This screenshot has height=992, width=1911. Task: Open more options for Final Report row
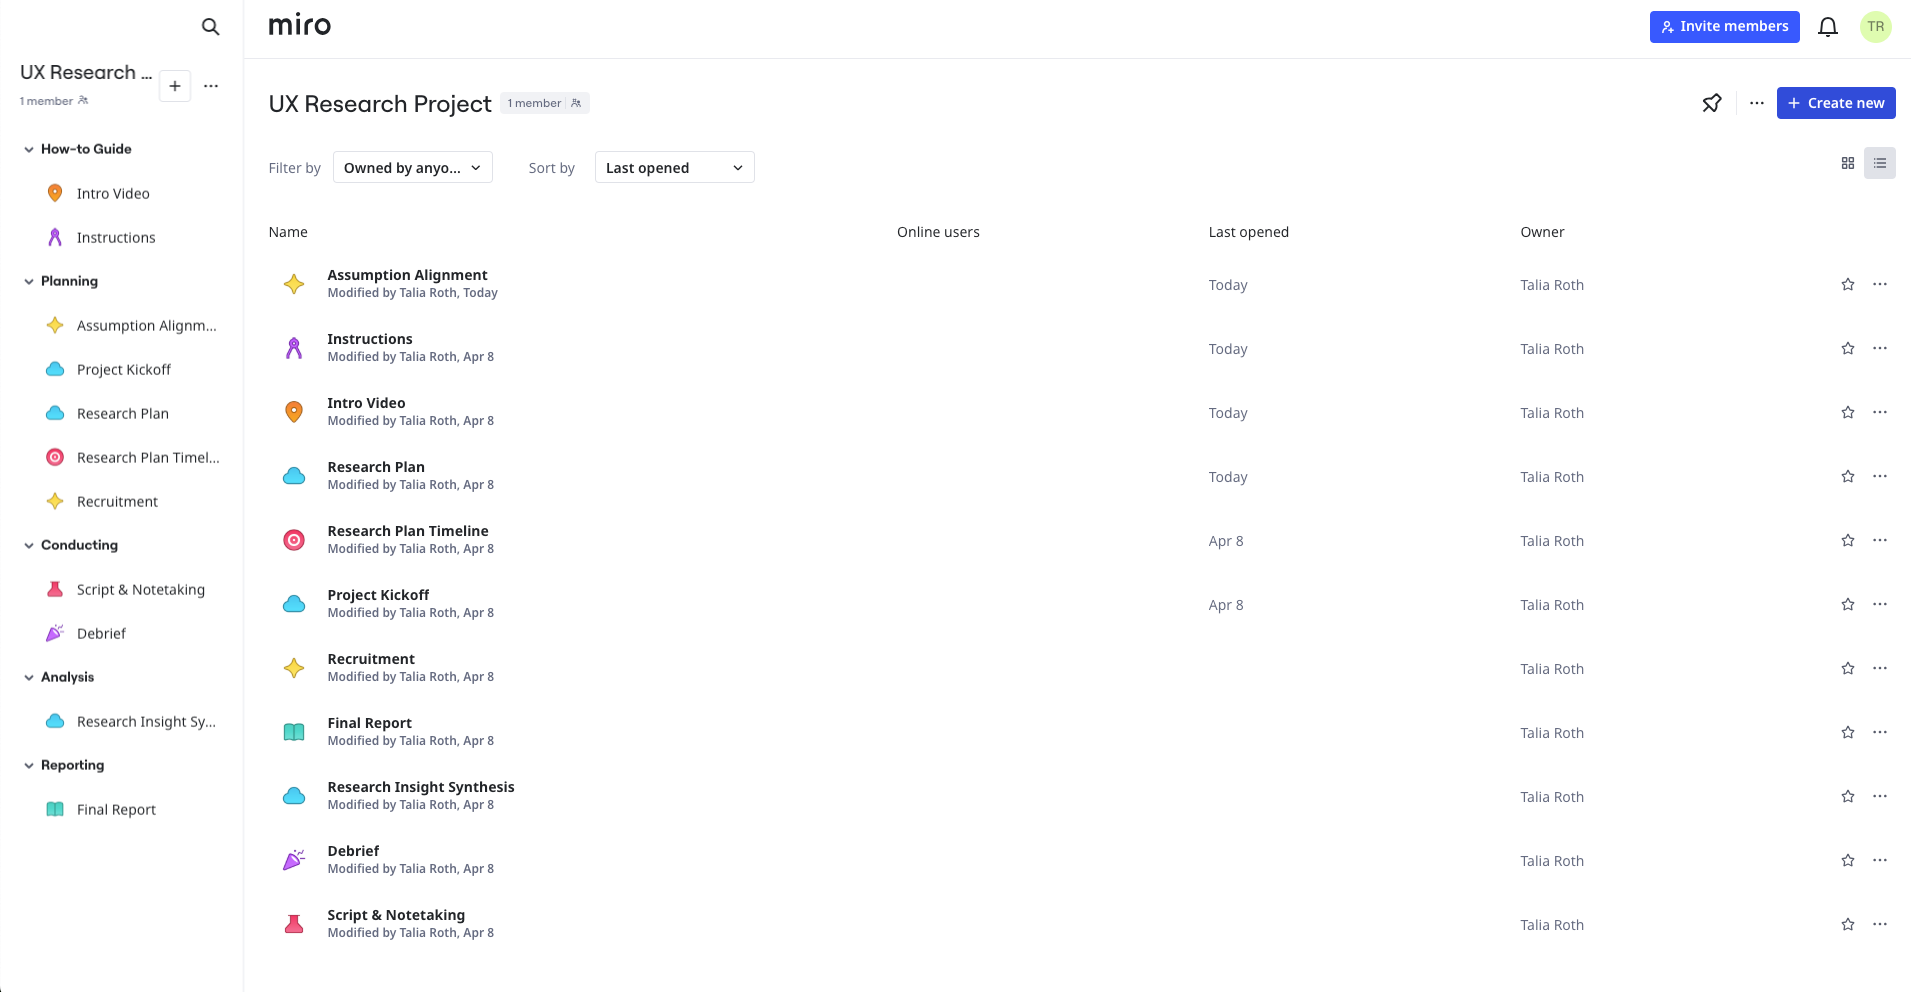(x=1880, y=732)
